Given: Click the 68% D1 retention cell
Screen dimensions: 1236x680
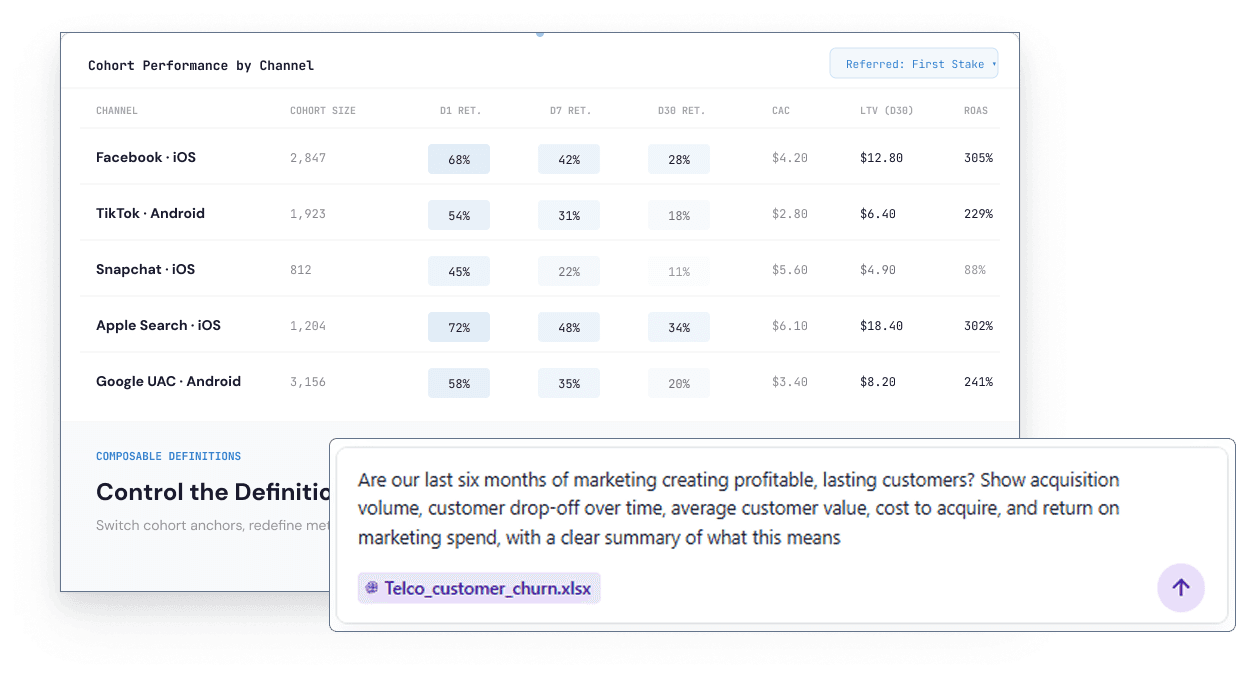Looking at the screenshot, I should (459, 159).
